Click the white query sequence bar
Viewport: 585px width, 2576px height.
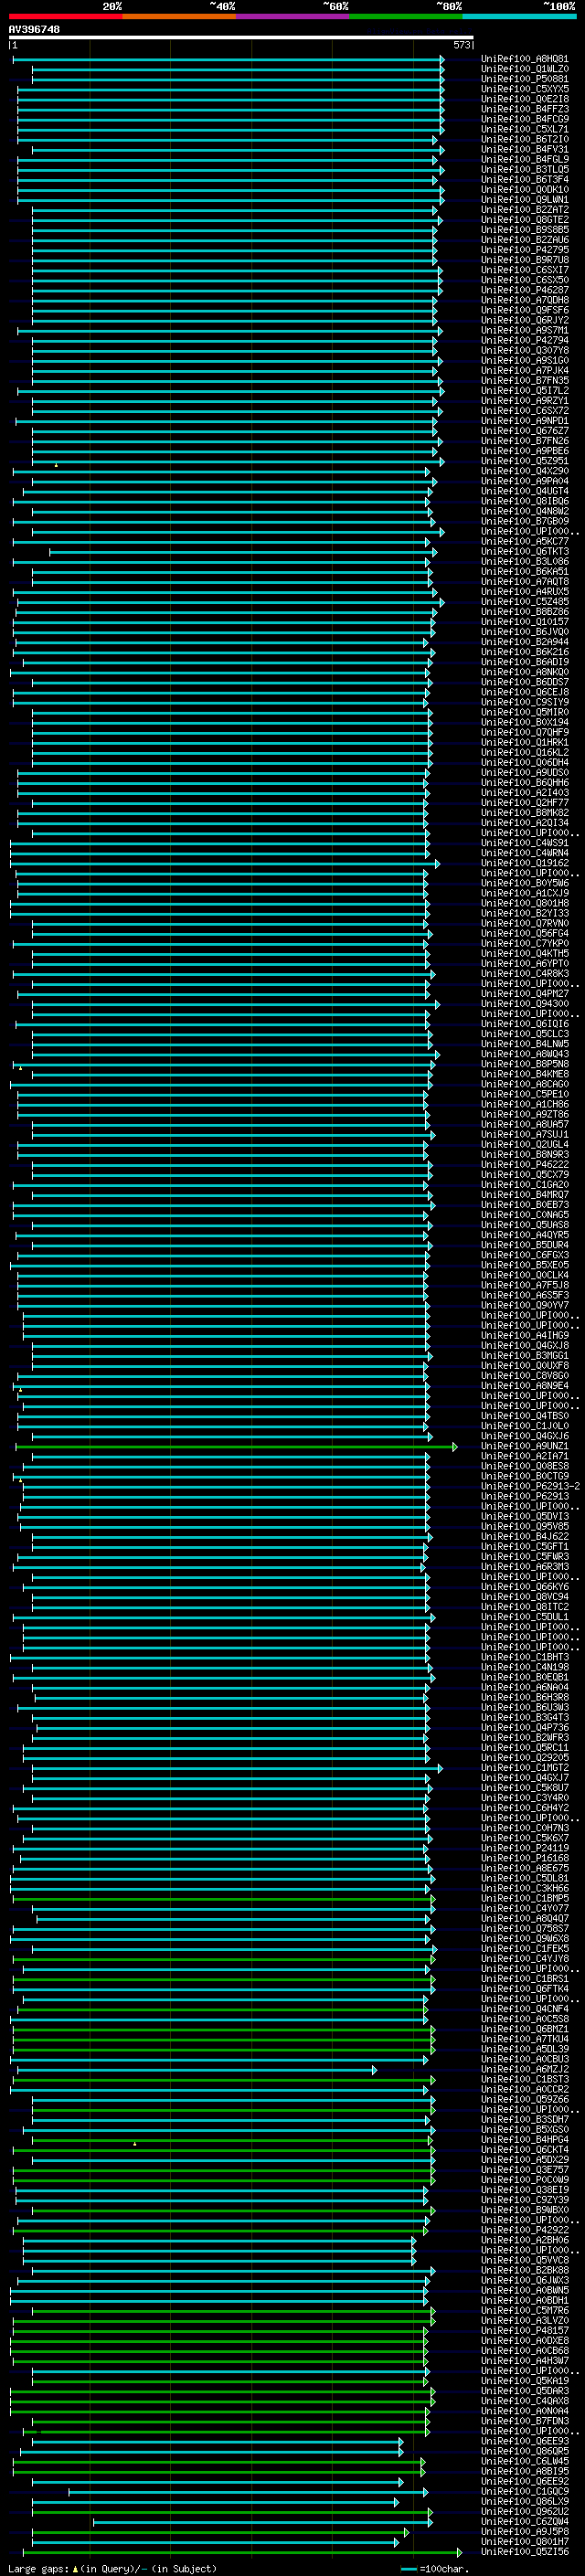[241, 38]
